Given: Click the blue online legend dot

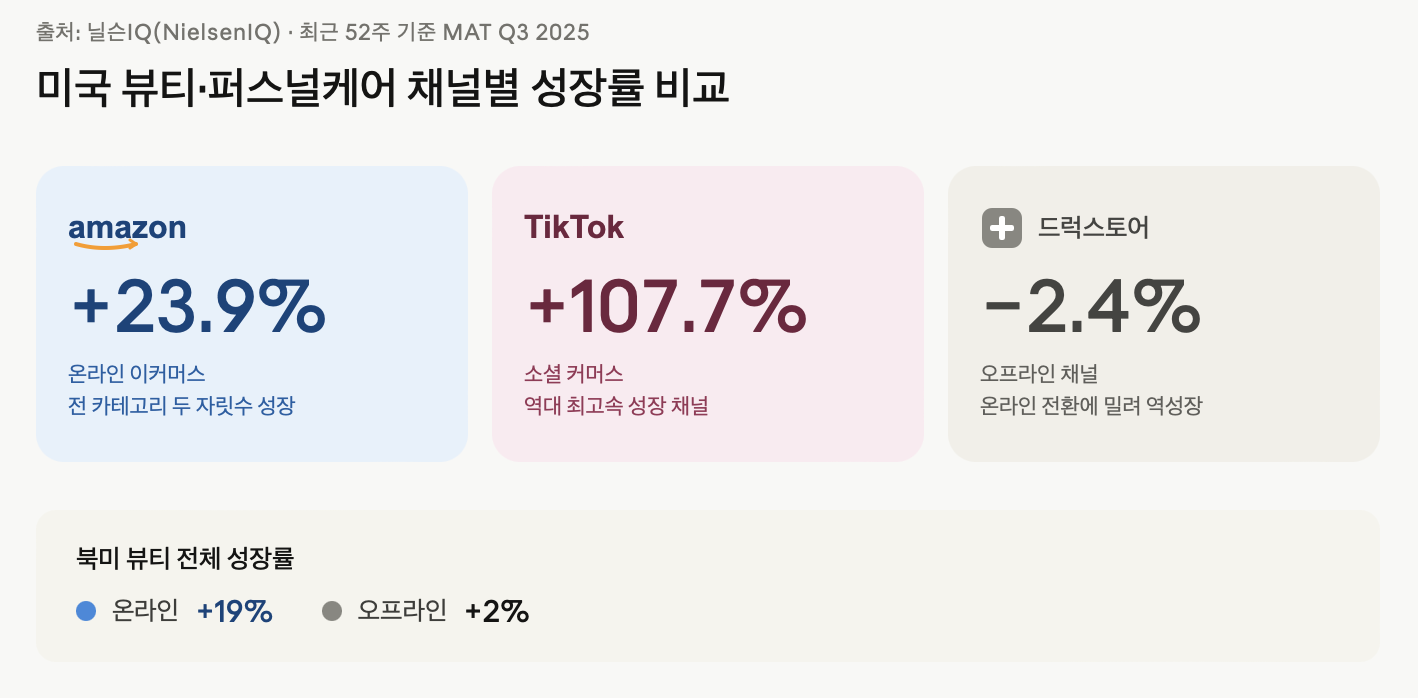Looking at the screenshot, I should [x=86, y=611].
